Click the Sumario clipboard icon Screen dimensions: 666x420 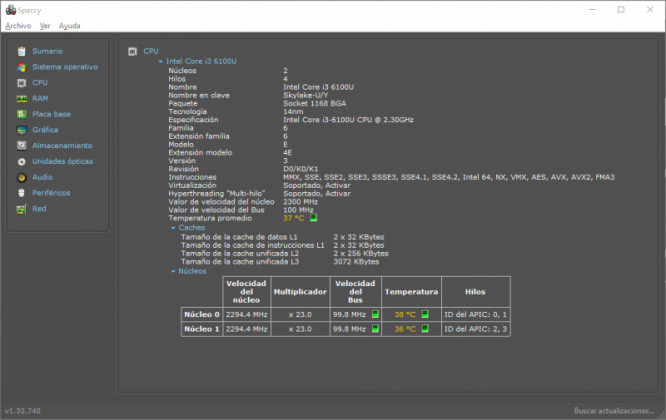22,51
